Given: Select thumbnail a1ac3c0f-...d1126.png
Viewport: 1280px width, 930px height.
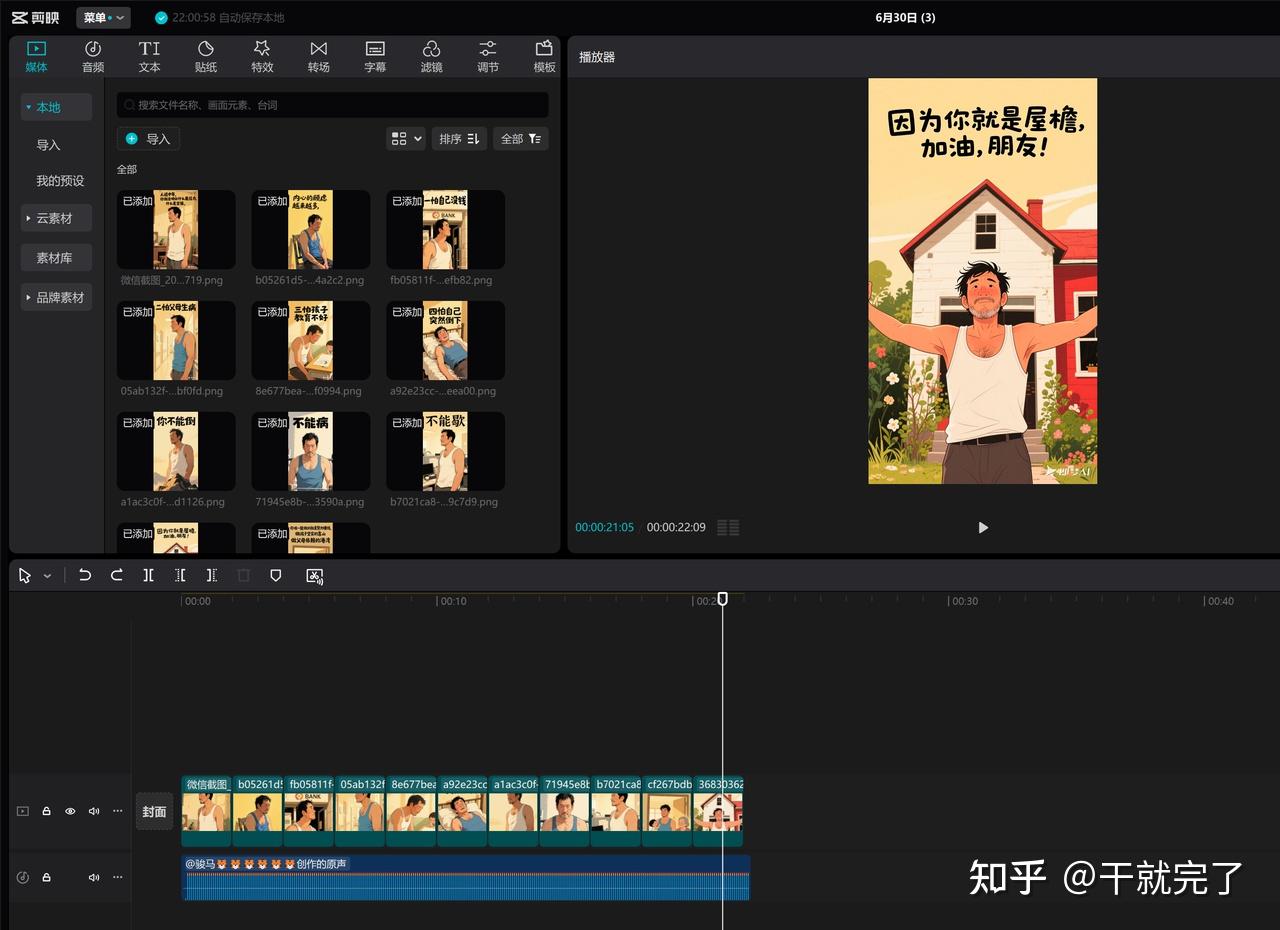Looking at the screenshot, I should click(176, 451).
